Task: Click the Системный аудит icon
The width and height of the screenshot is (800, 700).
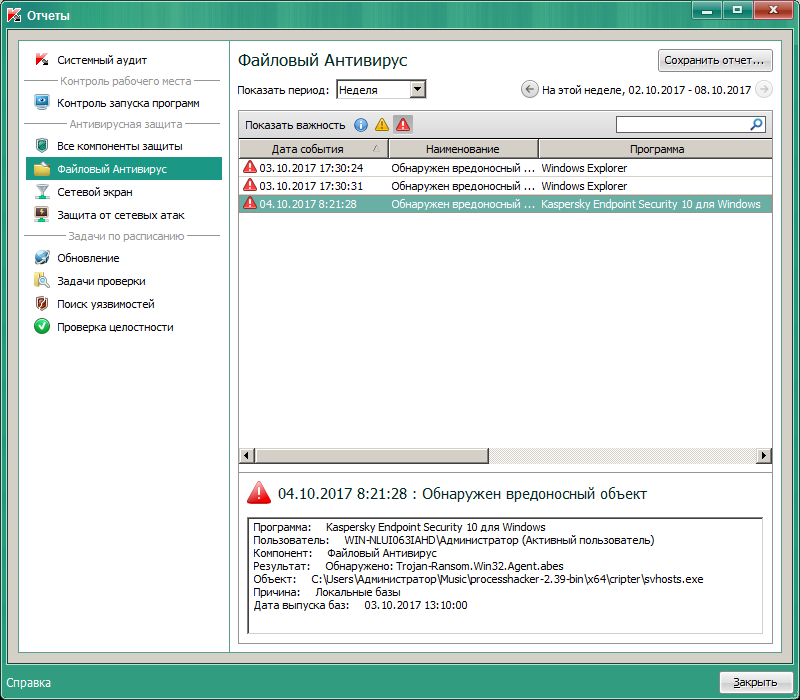Action: 42,60
